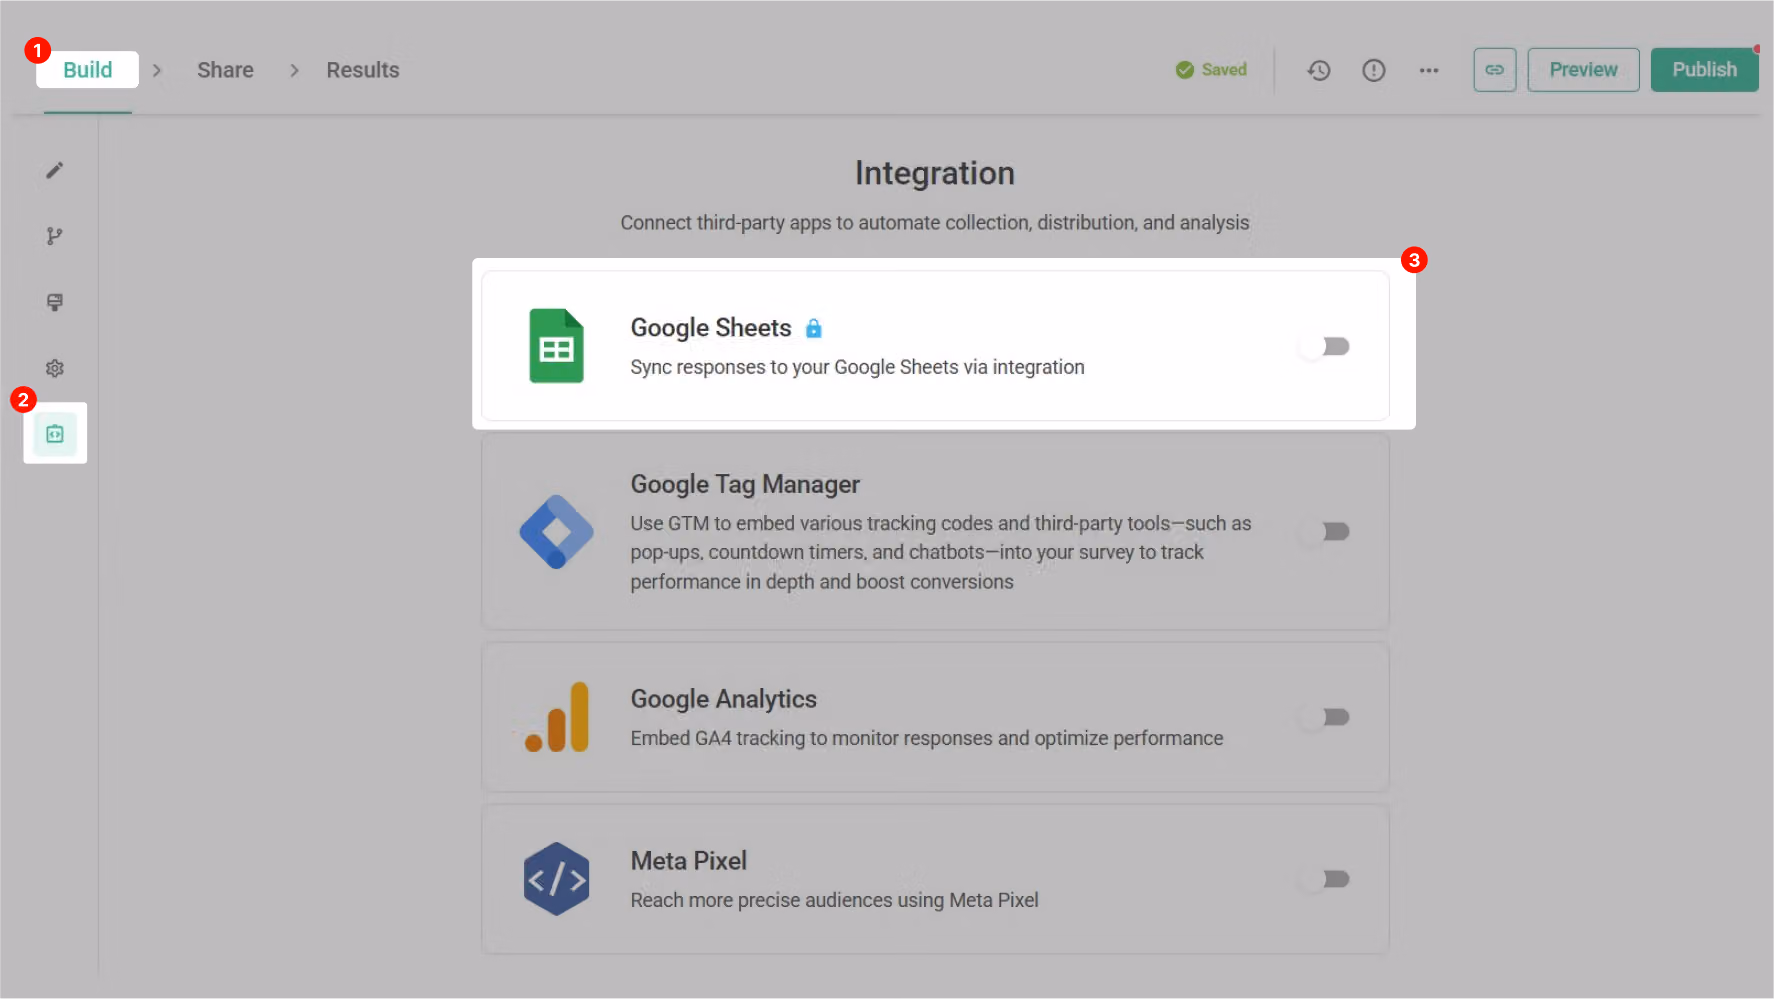The image size is (1774, 999).
Task: Click the Publish button
Action: [x=1704, y=70]
